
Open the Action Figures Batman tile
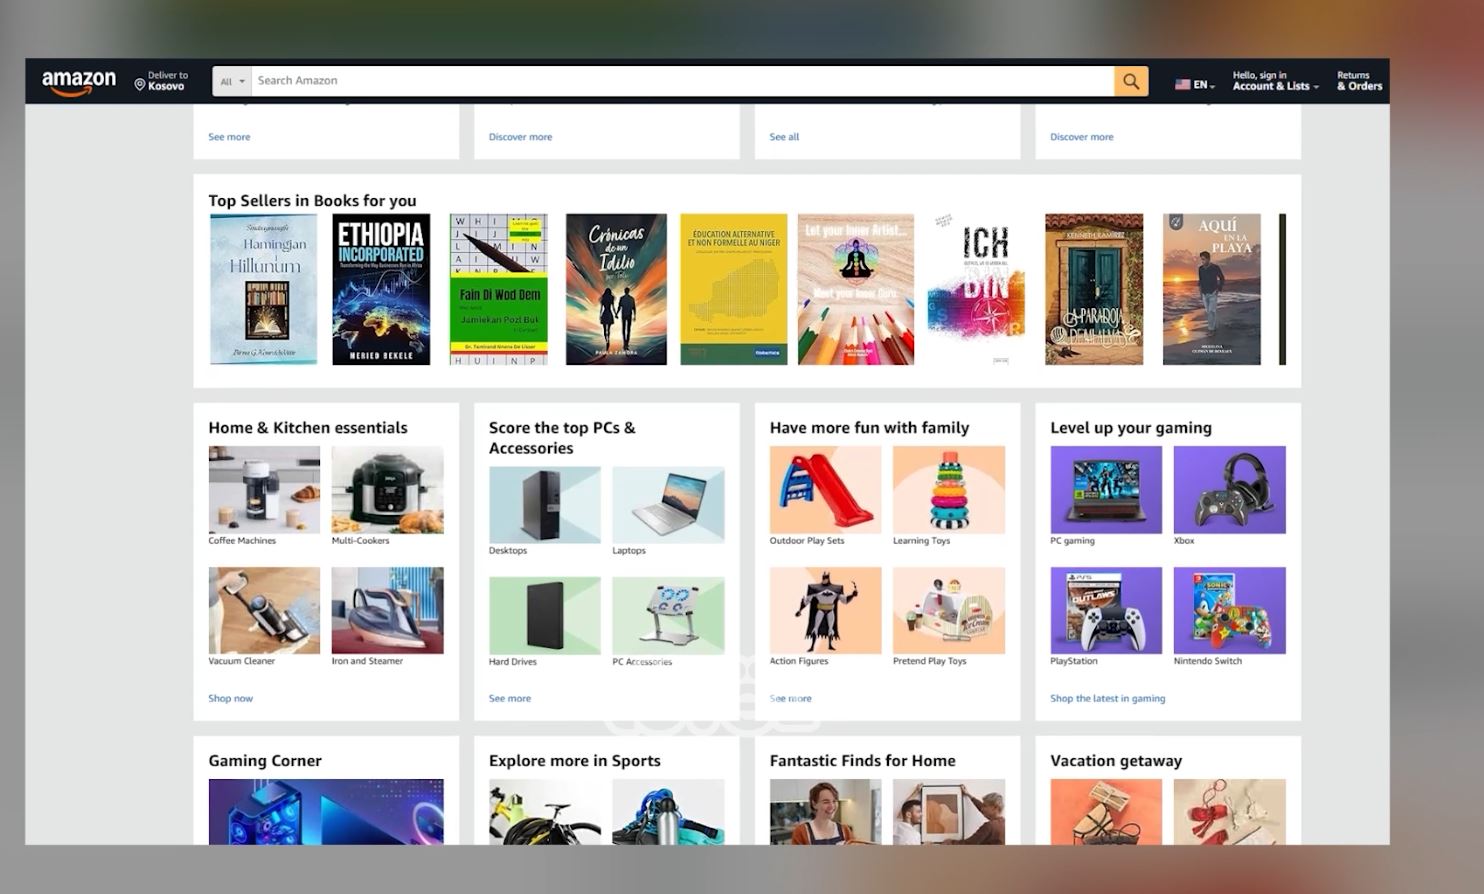(x=825, y=611)
